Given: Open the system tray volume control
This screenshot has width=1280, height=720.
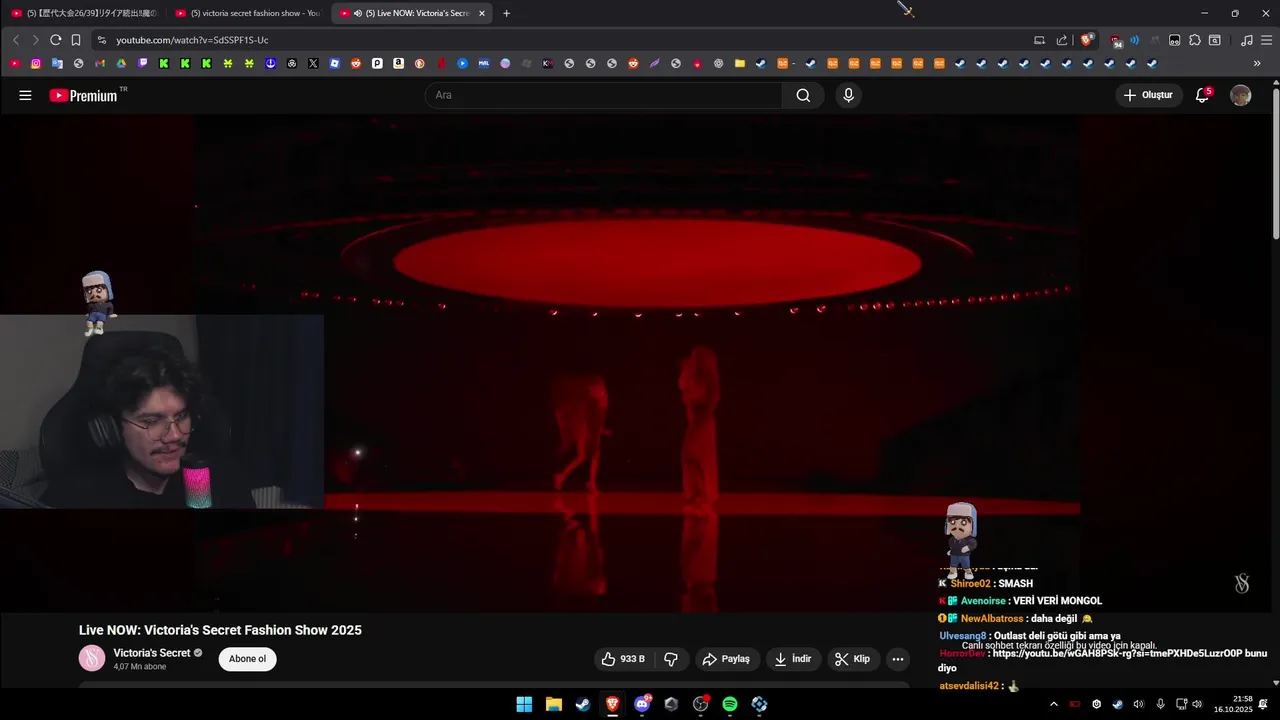Looking at the screenshot, I should point(1197,704).
